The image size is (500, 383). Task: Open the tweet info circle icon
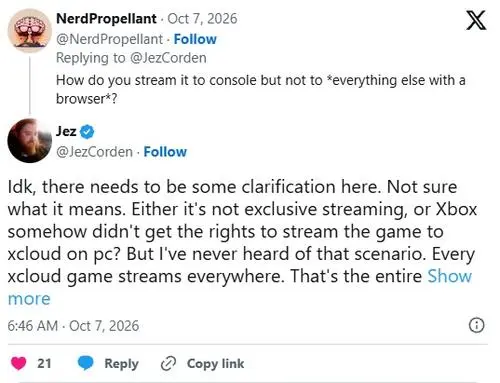pyautogui.click(x=476, y=325)
